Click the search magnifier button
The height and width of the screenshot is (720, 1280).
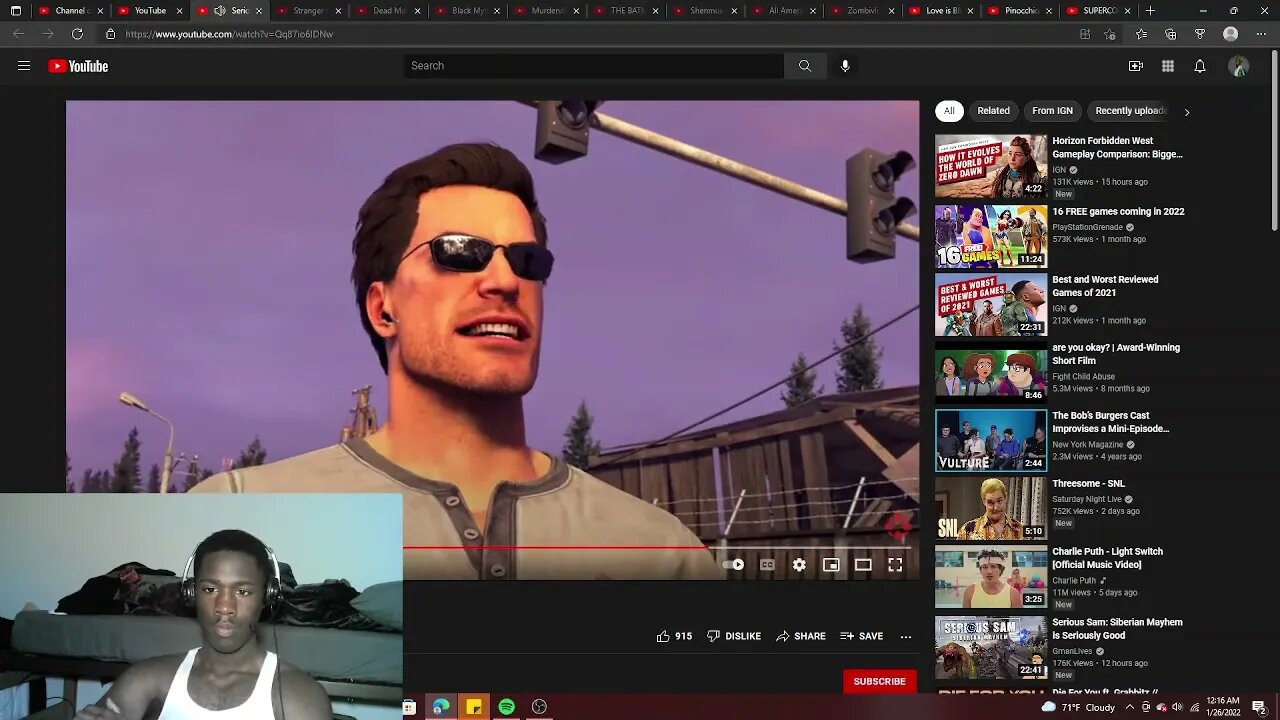[805, 66]
